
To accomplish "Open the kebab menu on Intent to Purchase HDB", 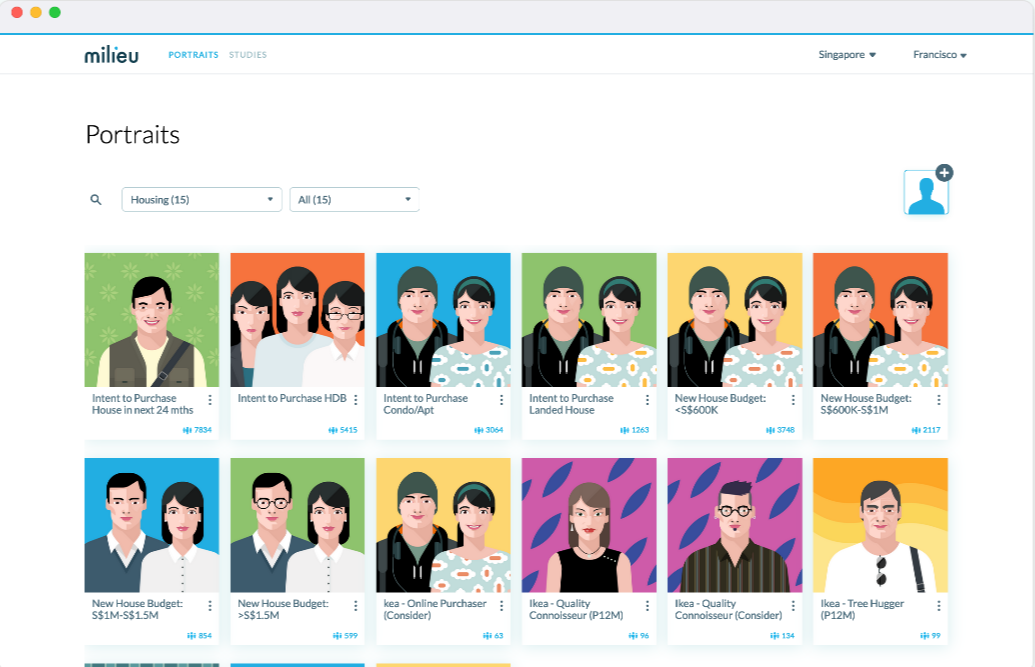I will [x=355, y=399].
